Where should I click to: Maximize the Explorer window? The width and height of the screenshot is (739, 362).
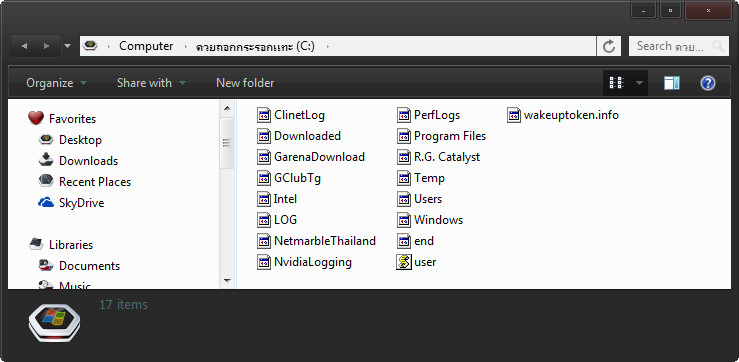tap(671, 10)
